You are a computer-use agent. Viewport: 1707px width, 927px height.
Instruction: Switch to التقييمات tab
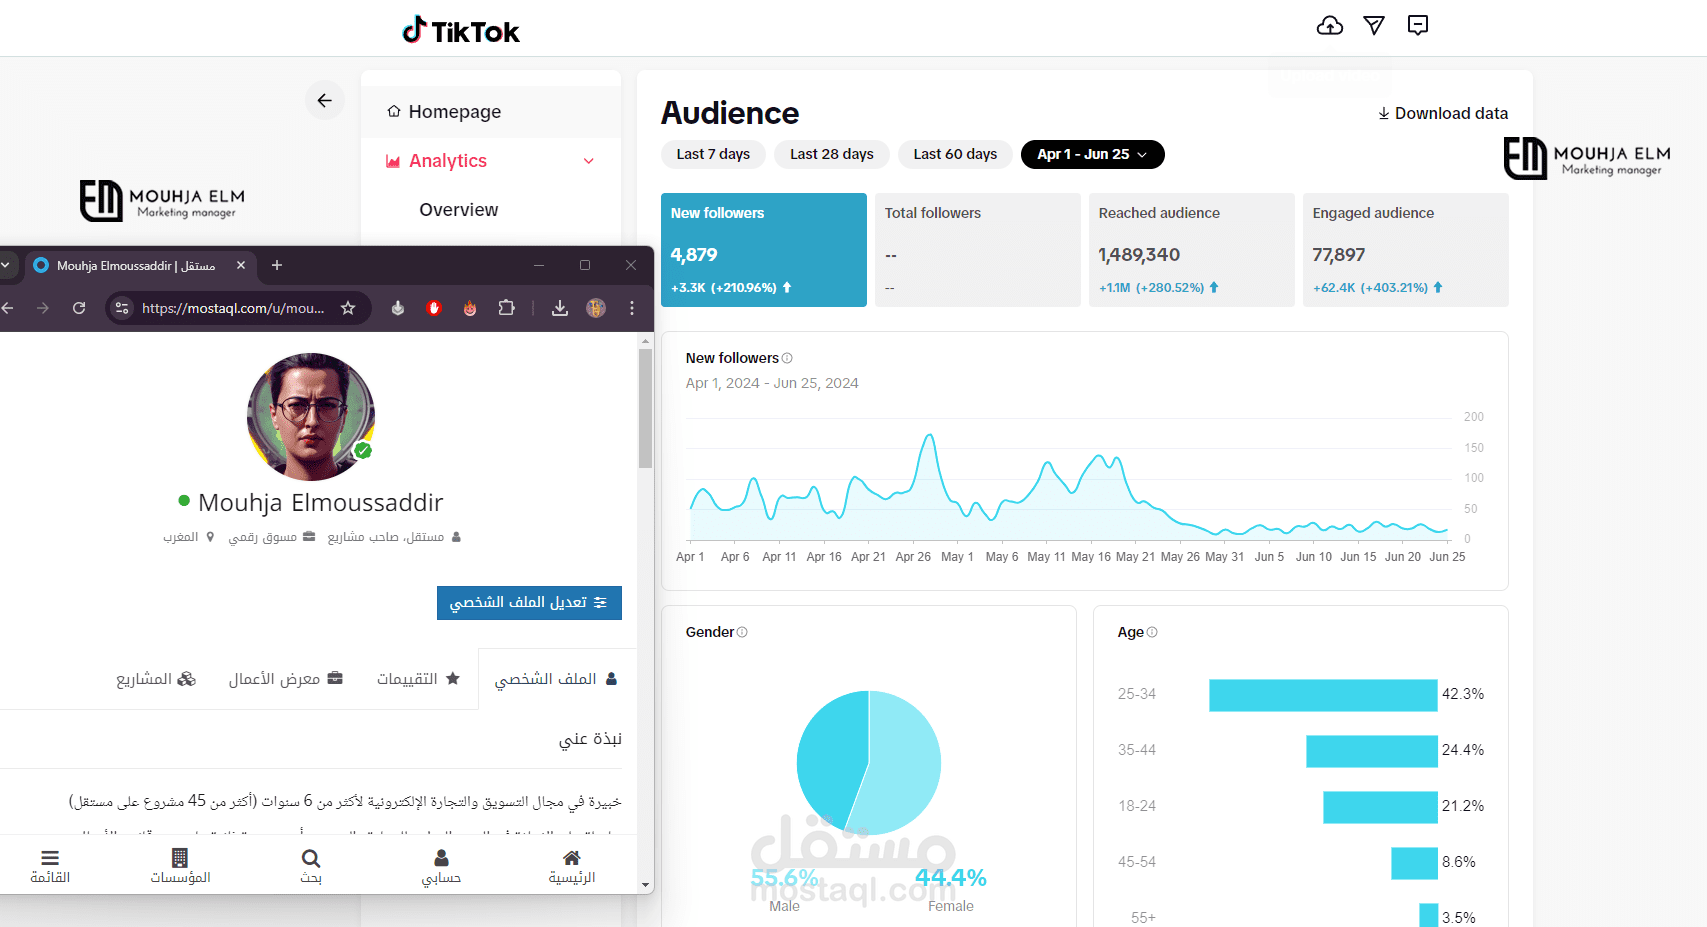(418, 679)
